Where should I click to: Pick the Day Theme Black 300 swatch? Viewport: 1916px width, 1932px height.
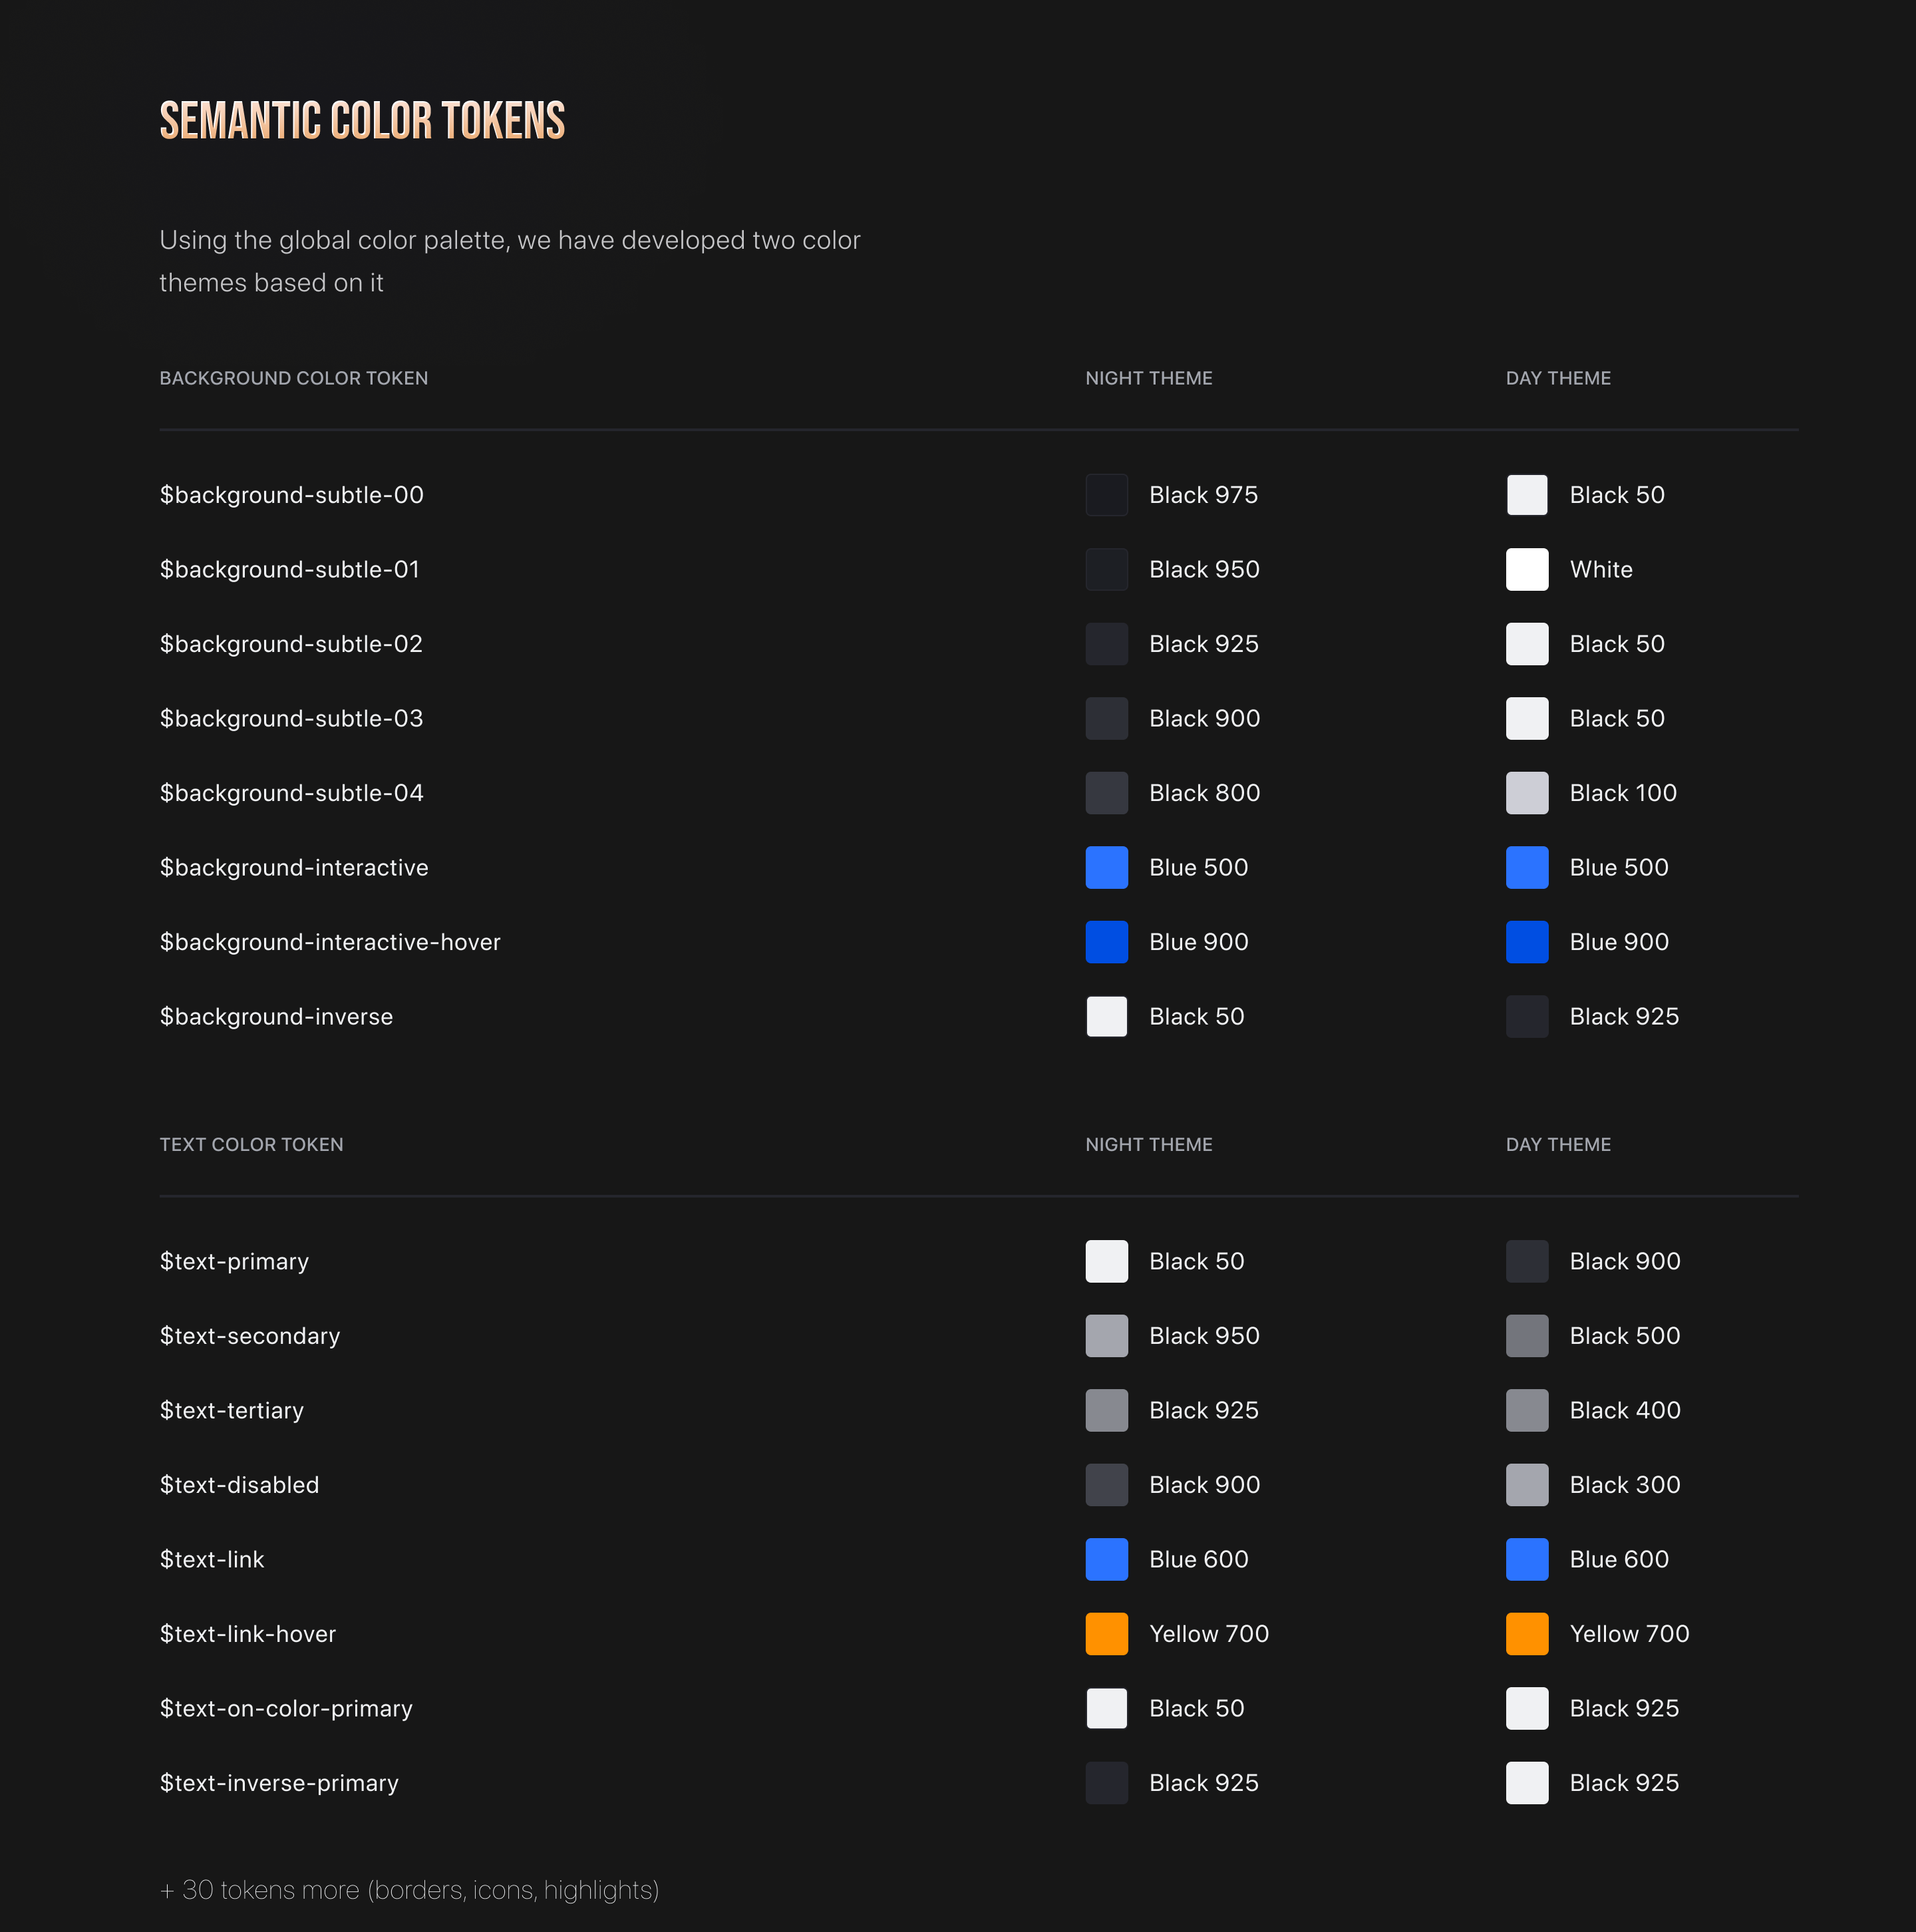click(x=1526, y=1485)
